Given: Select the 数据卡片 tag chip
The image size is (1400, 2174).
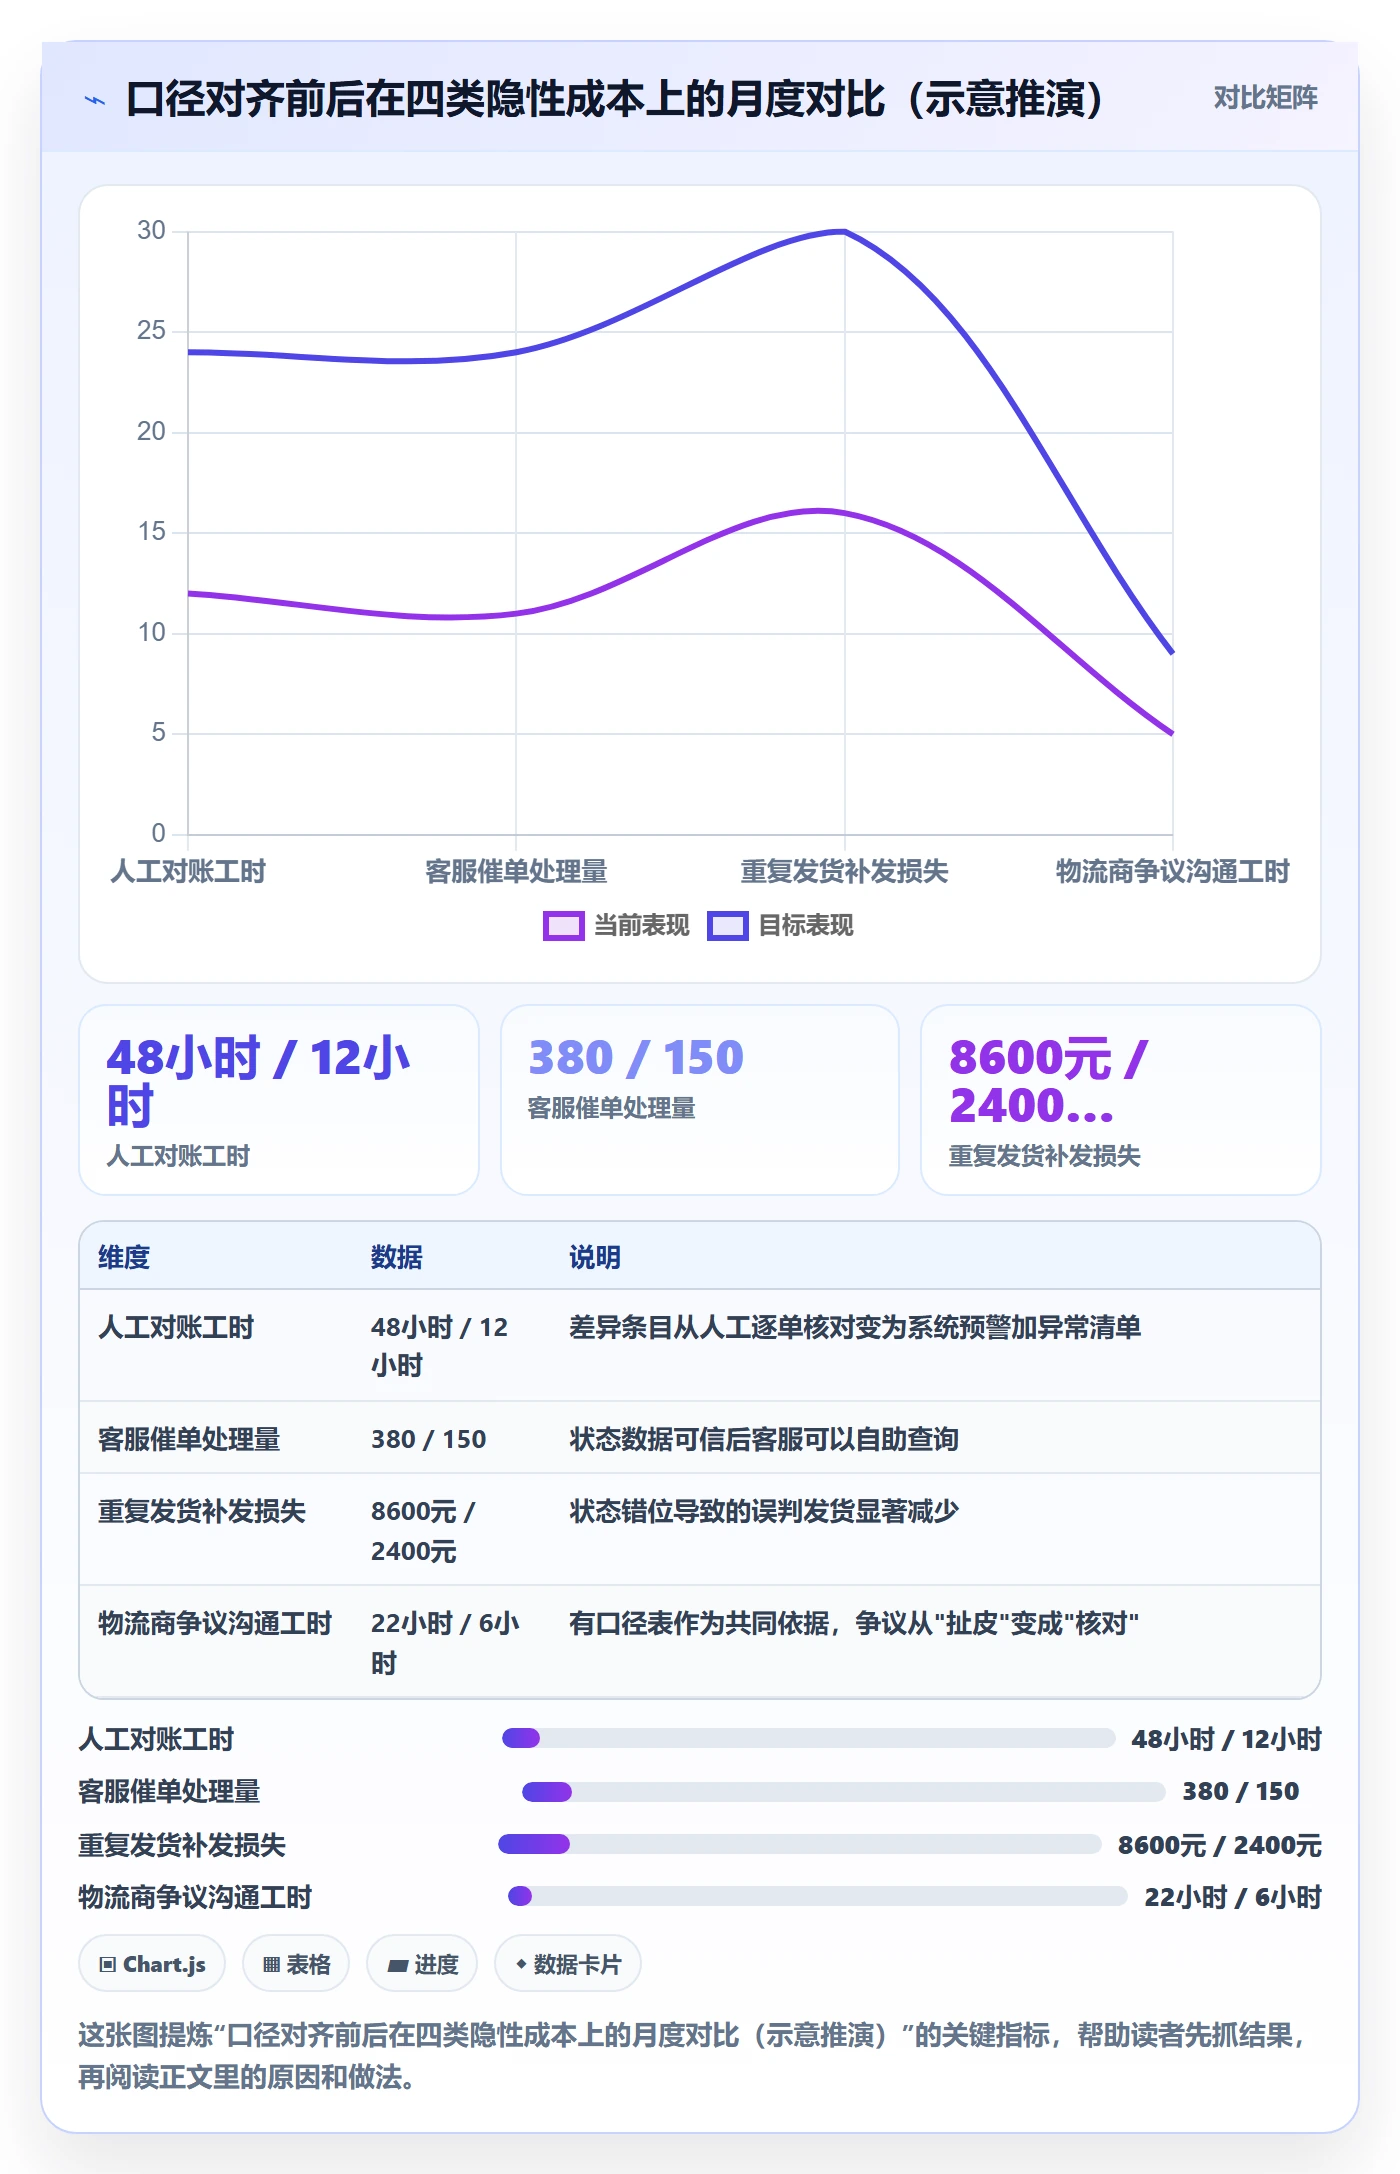Looking at the screenshot, I should click(568, 1964).
